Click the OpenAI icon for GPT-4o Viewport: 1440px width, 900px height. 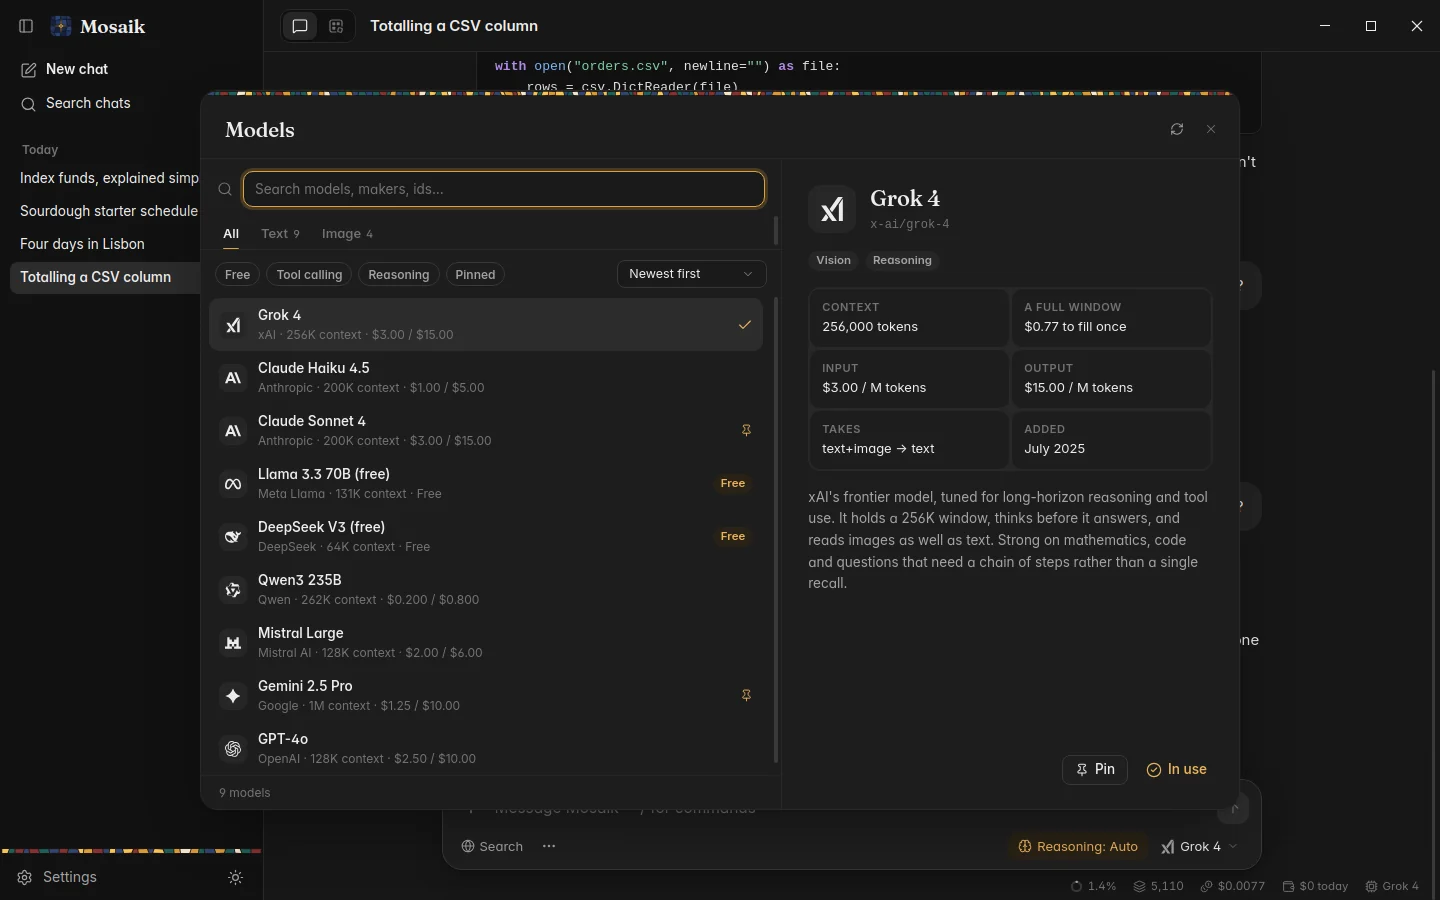coord(233,749)
